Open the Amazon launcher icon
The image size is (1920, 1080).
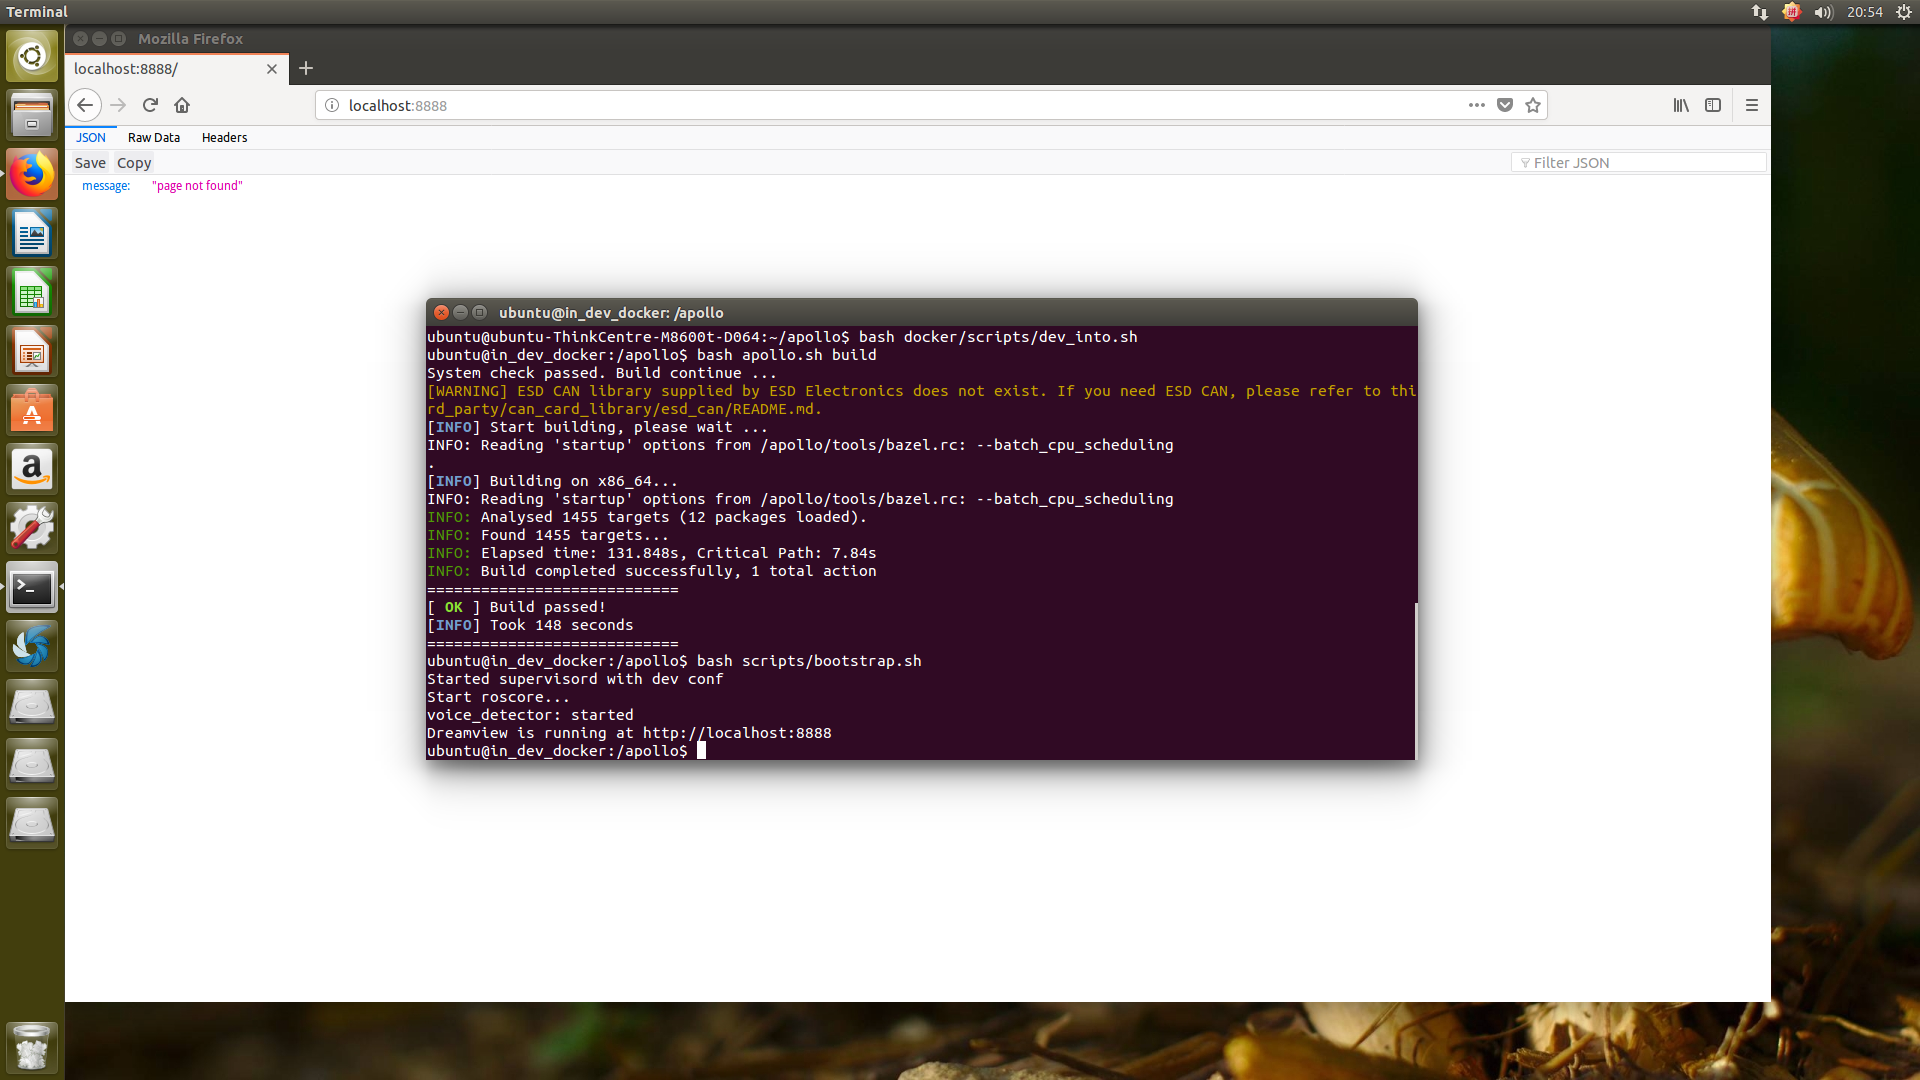pyautogui.click(x=32, y=470)
